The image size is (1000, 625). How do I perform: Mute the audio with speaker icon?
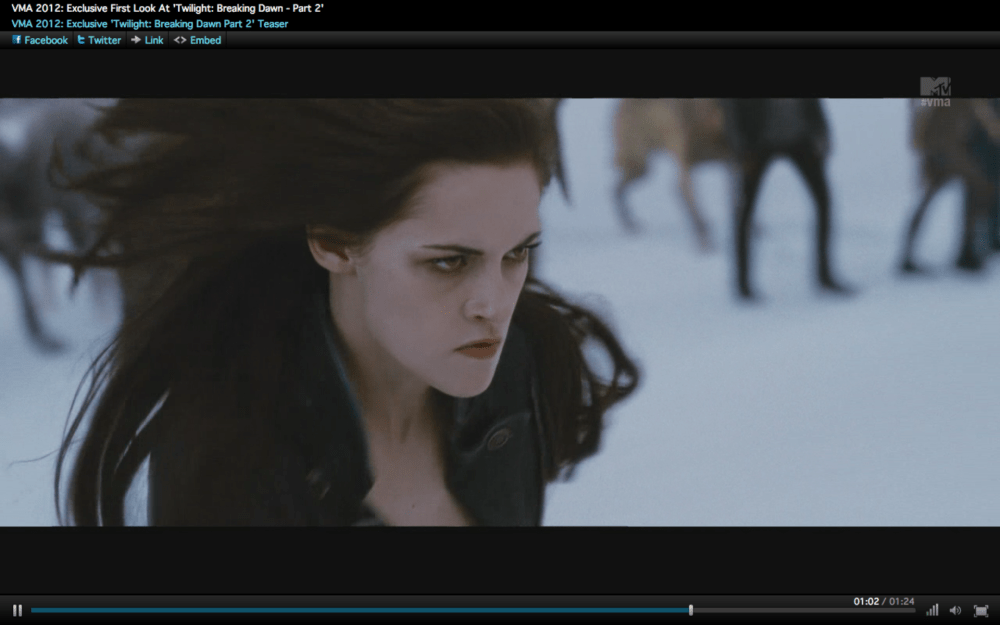point(955,610)
